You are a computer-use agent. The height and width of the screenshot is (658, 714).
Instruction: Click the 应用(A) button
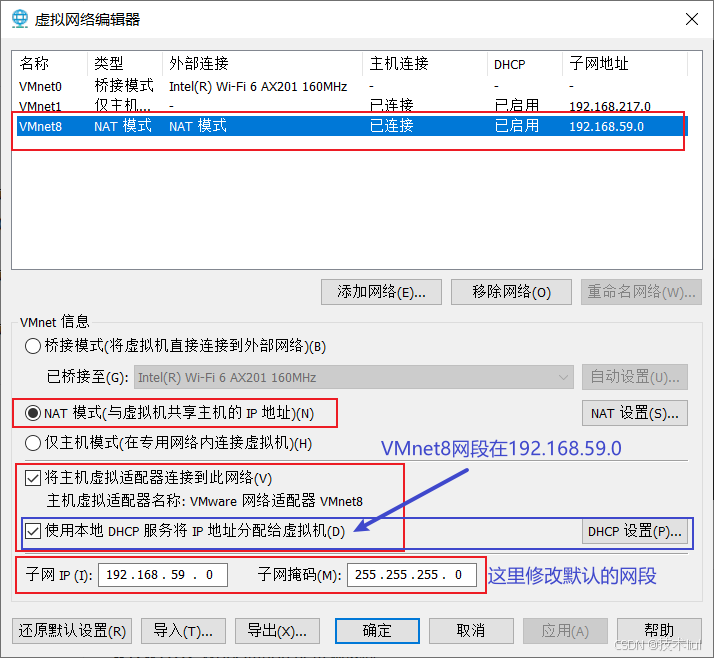(x=565, y=631)
